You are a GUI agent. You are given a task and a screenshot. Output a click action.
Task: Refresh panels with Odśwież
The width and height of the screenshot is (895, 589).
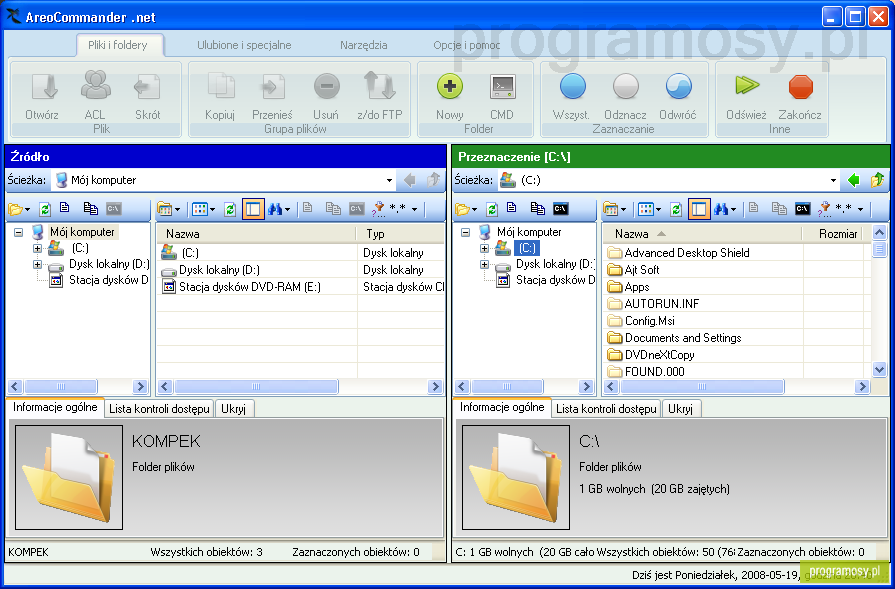[747, 86]
